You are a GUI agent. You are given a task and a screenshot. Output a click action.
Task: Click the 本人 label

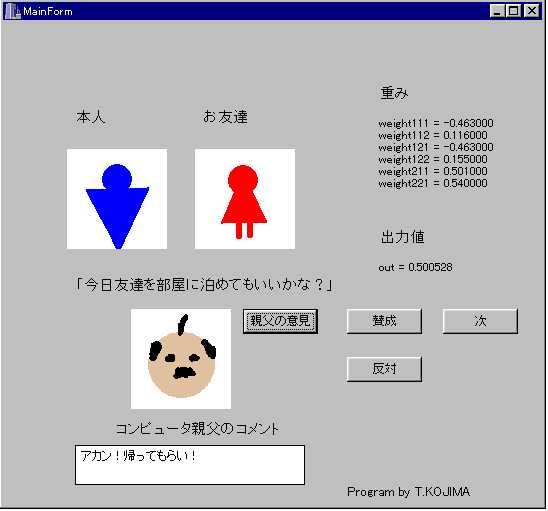[x=91, y=117]
